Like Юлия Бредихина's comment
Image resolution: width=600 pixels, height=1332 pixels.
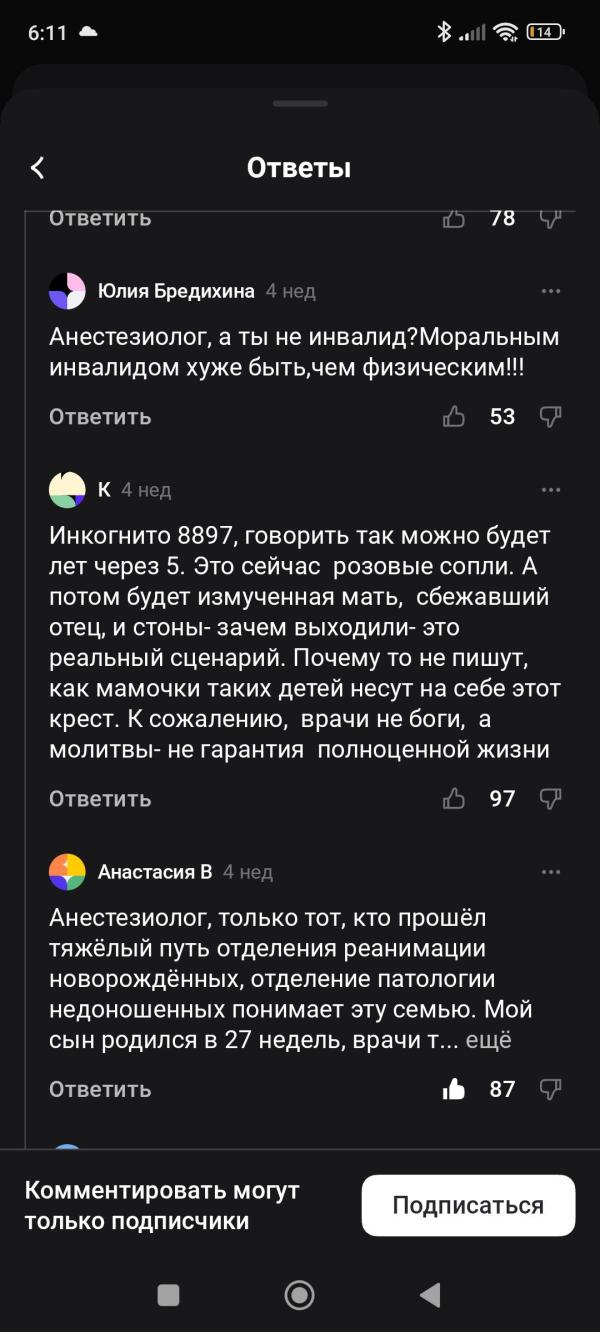pyautogui.click(x=454, y=417)
